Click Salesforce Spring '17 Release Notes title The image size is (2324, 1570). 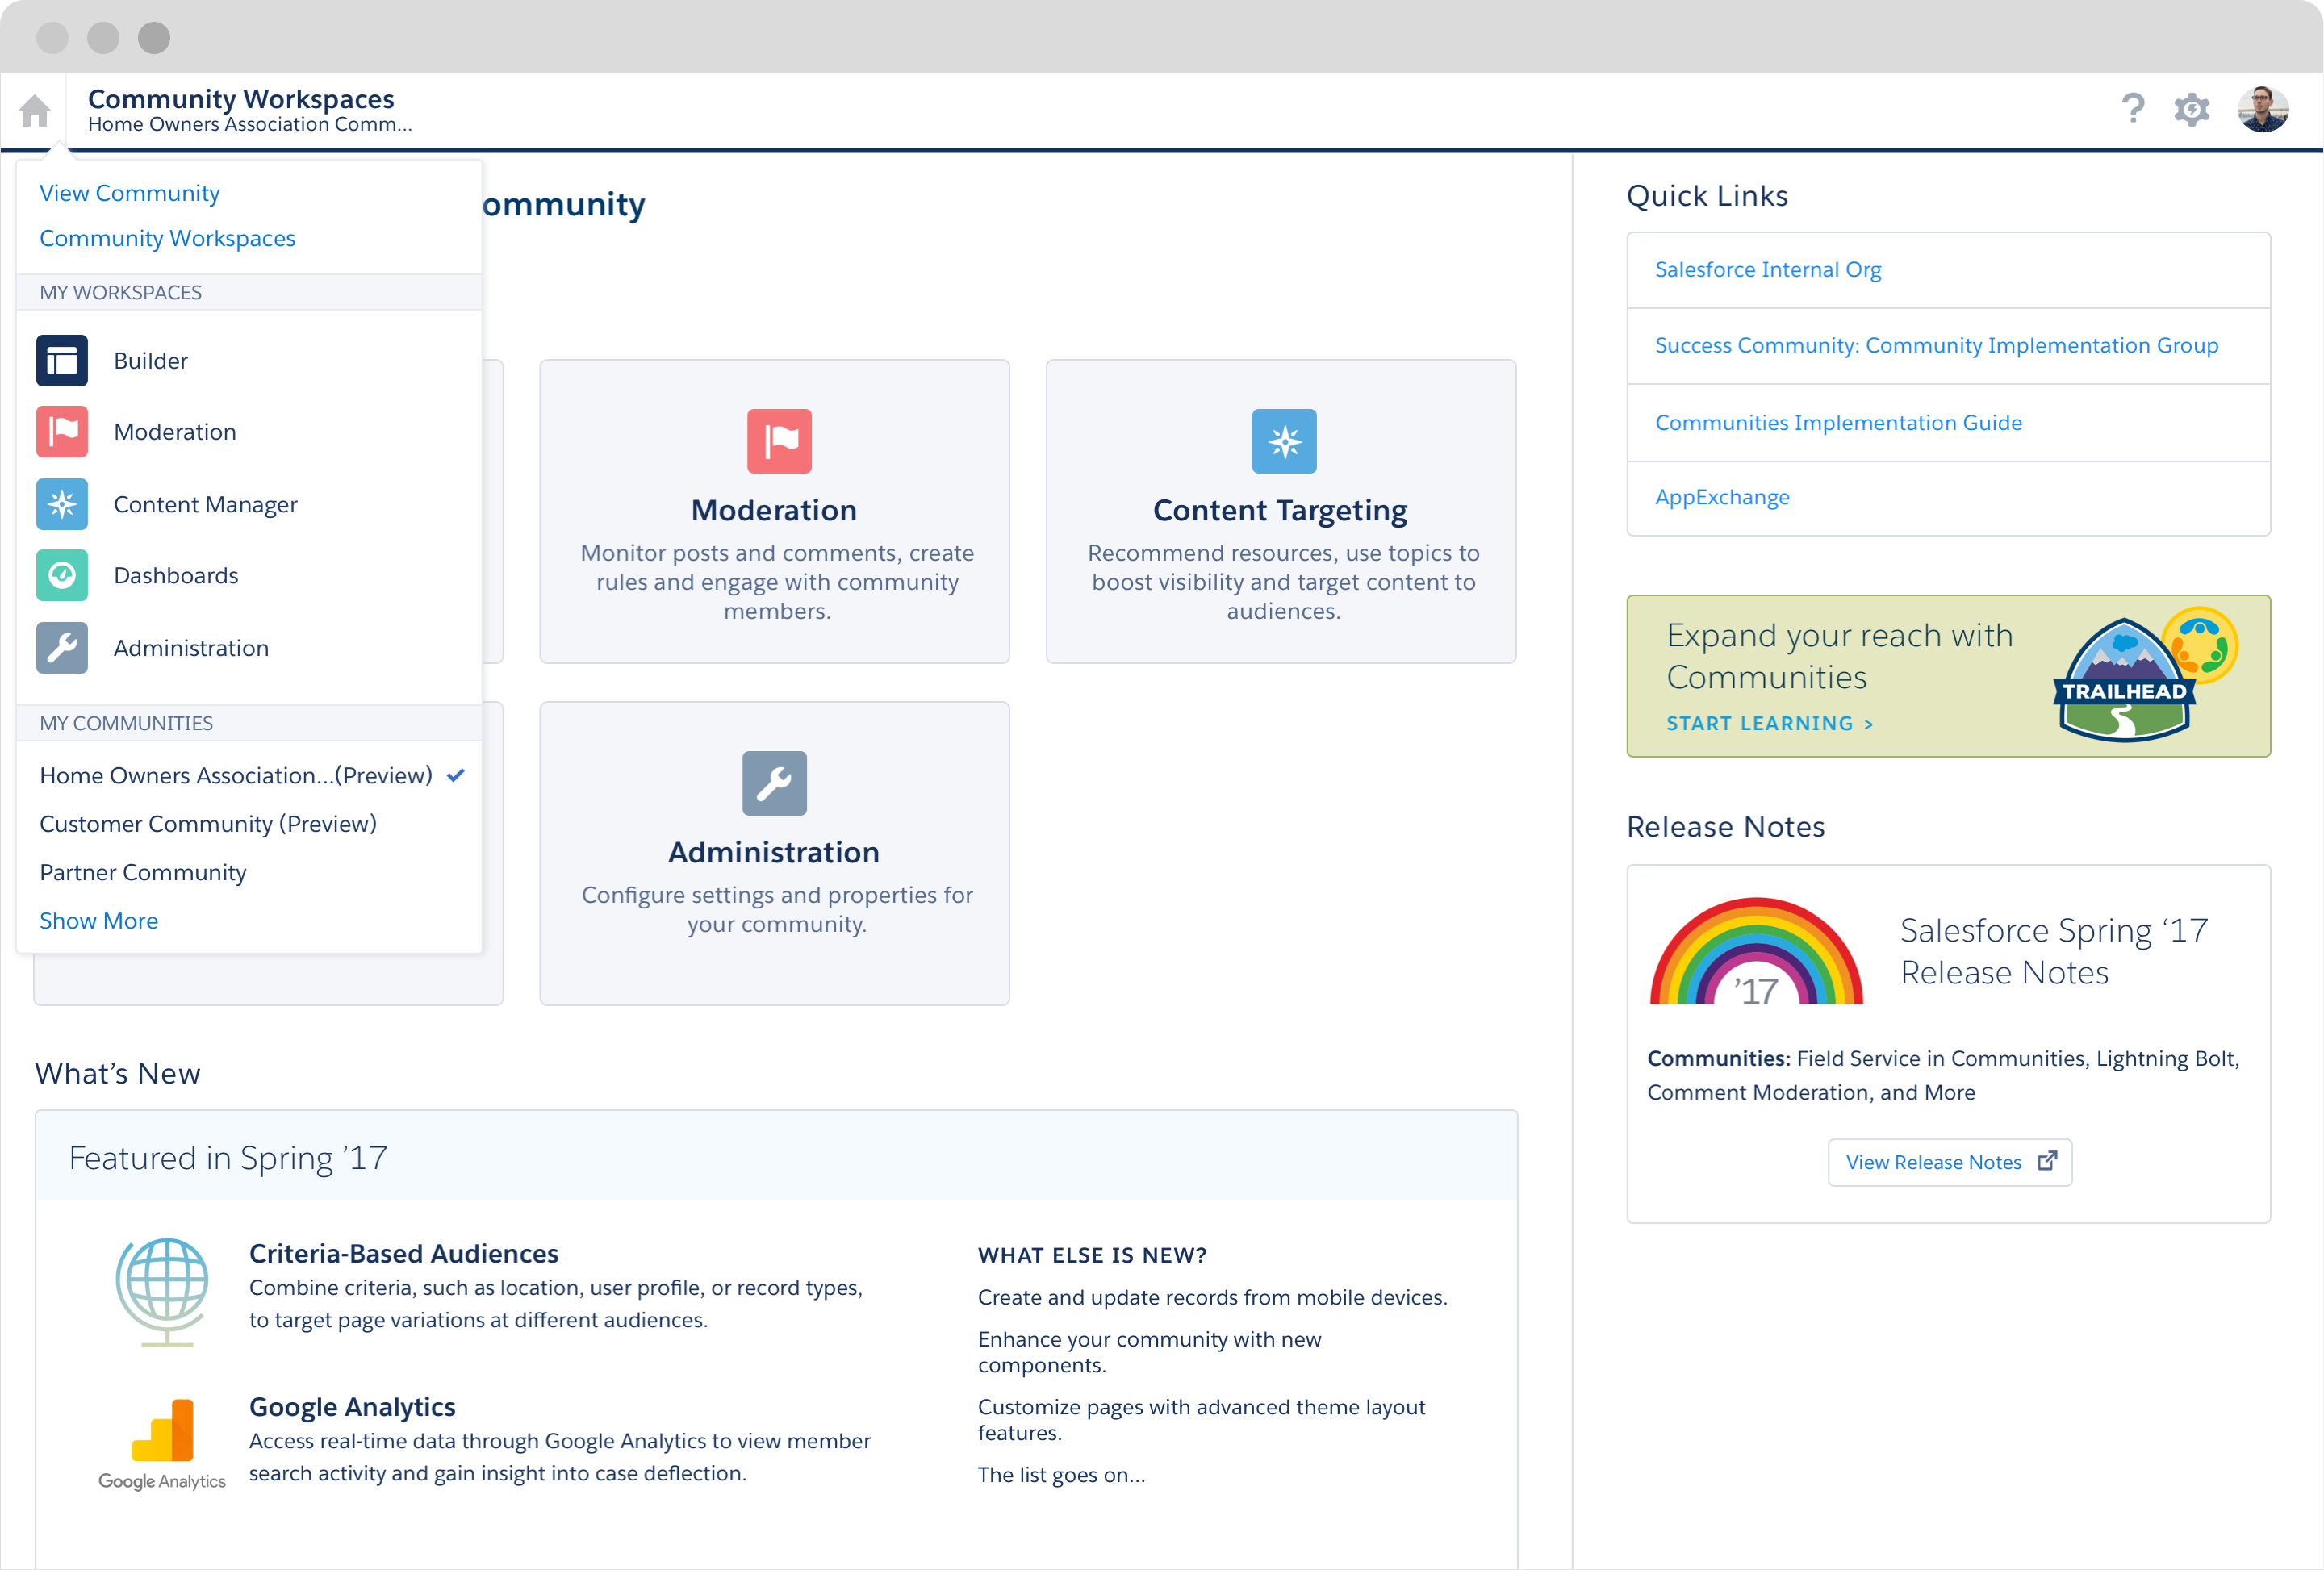pos(2053,951)
